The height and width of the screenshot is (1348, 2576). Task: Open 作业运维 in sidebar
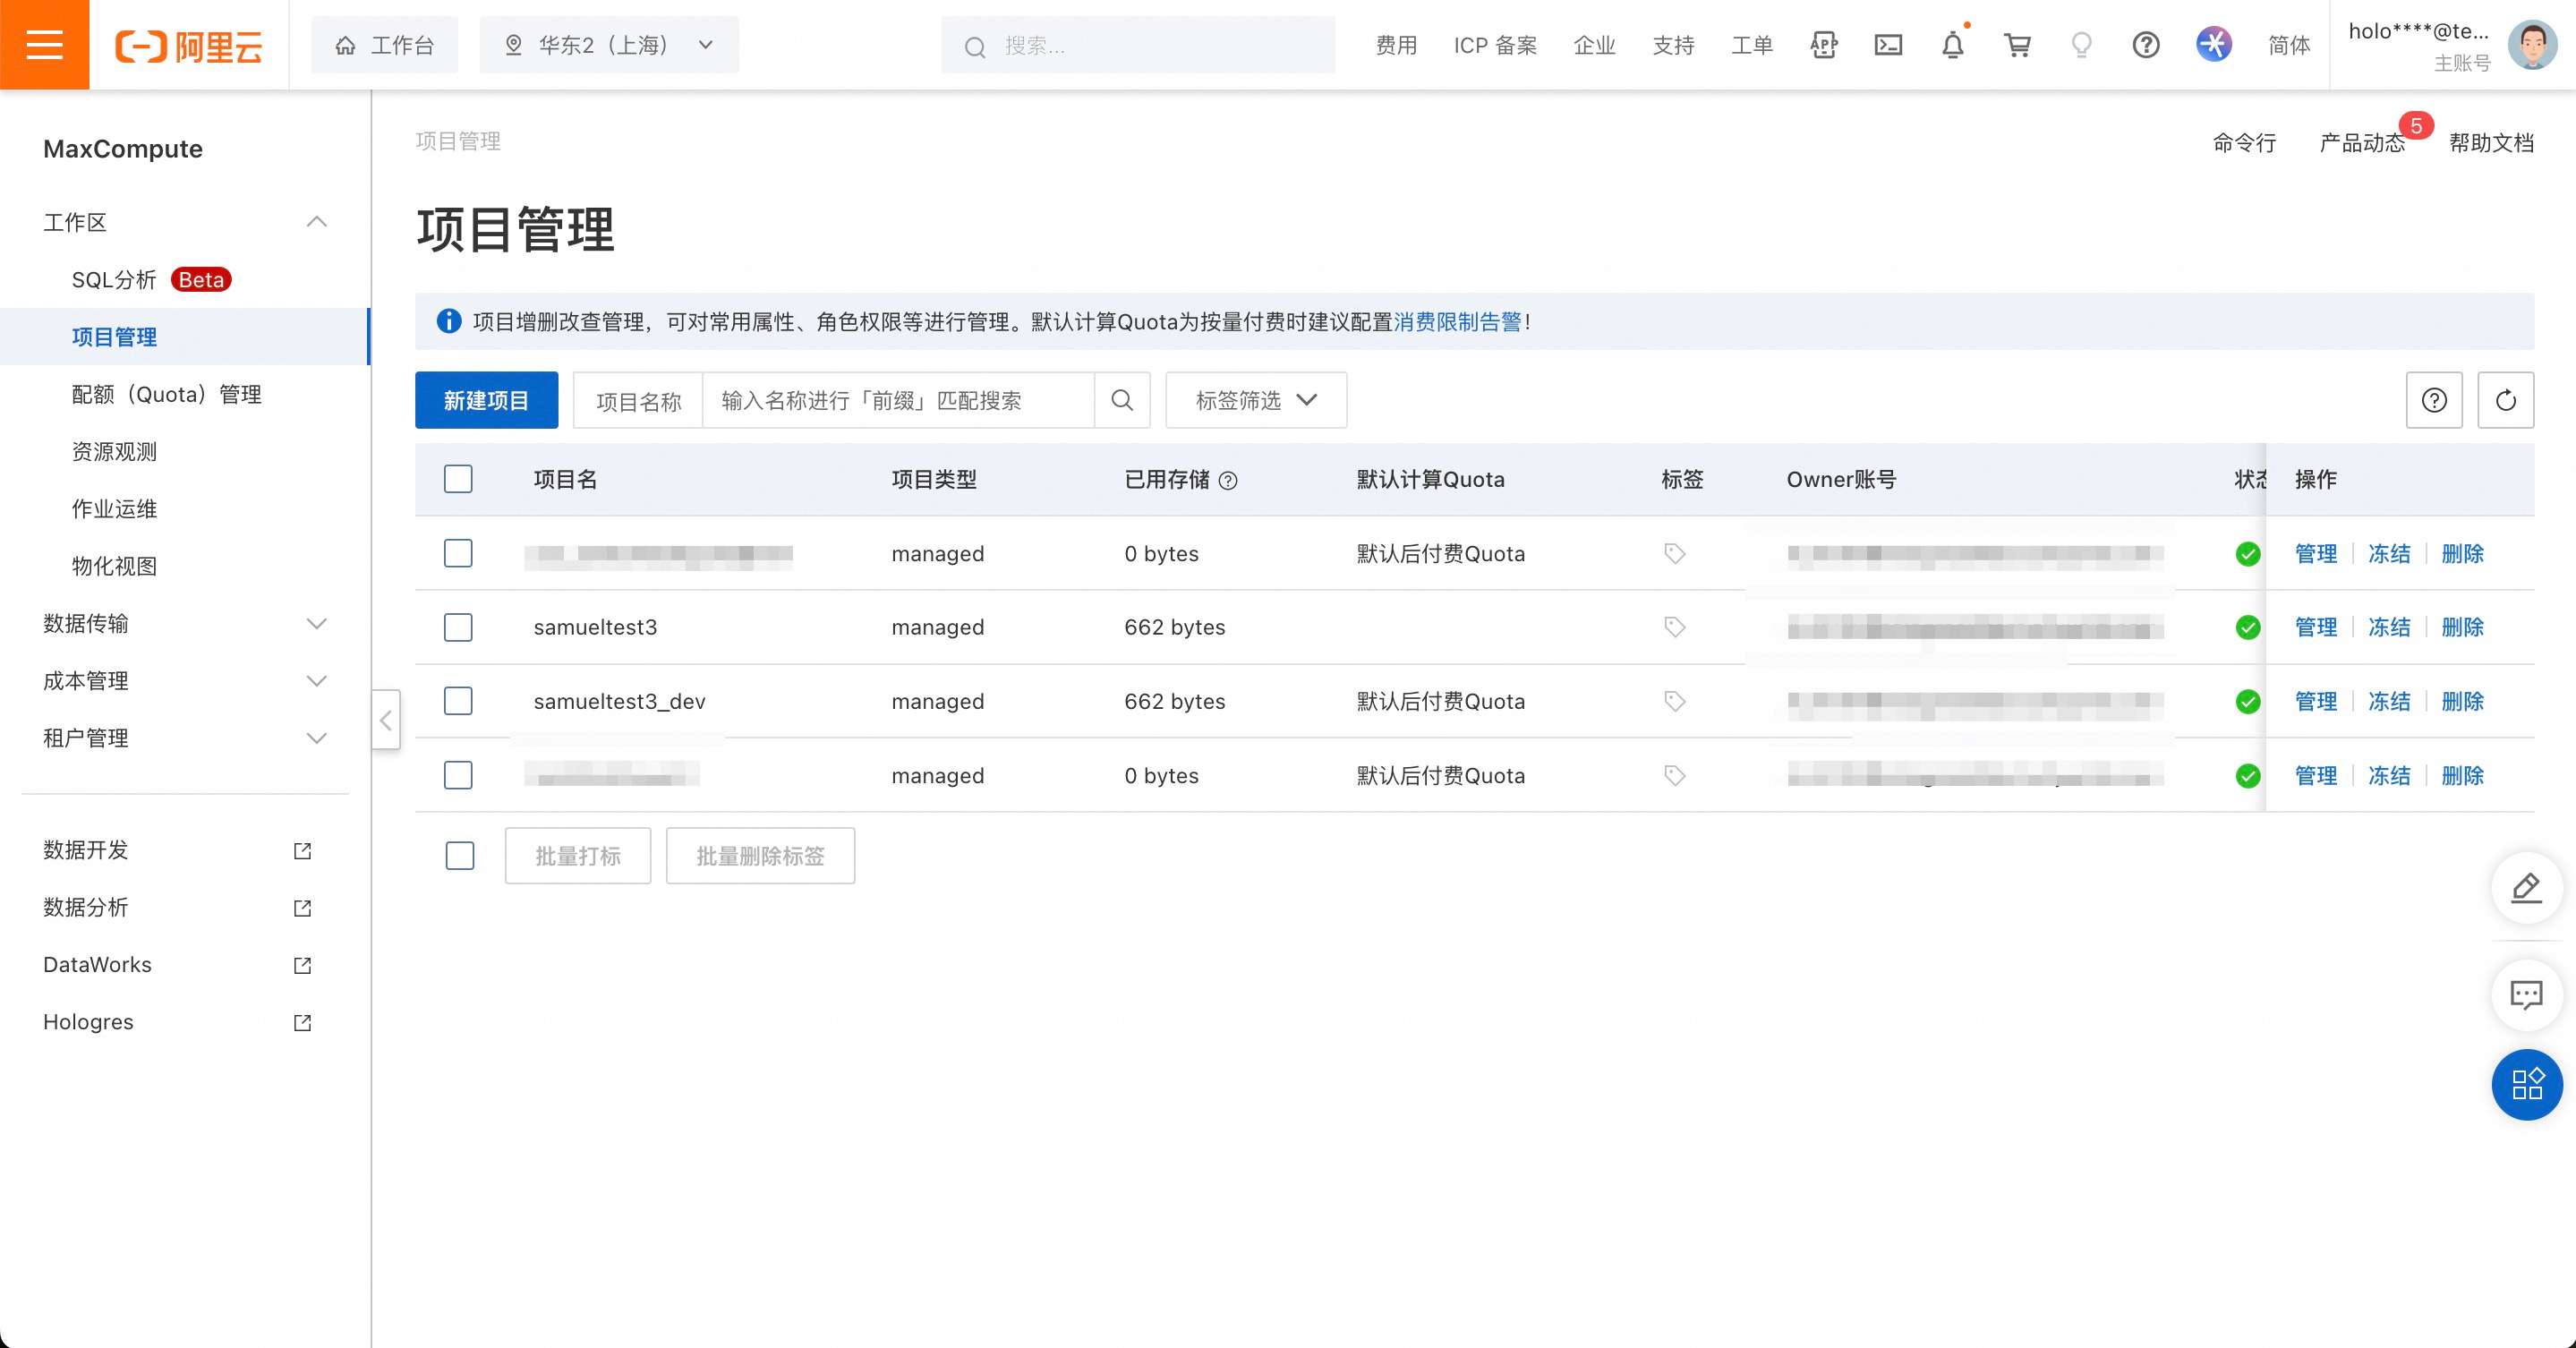pos(185,508)
